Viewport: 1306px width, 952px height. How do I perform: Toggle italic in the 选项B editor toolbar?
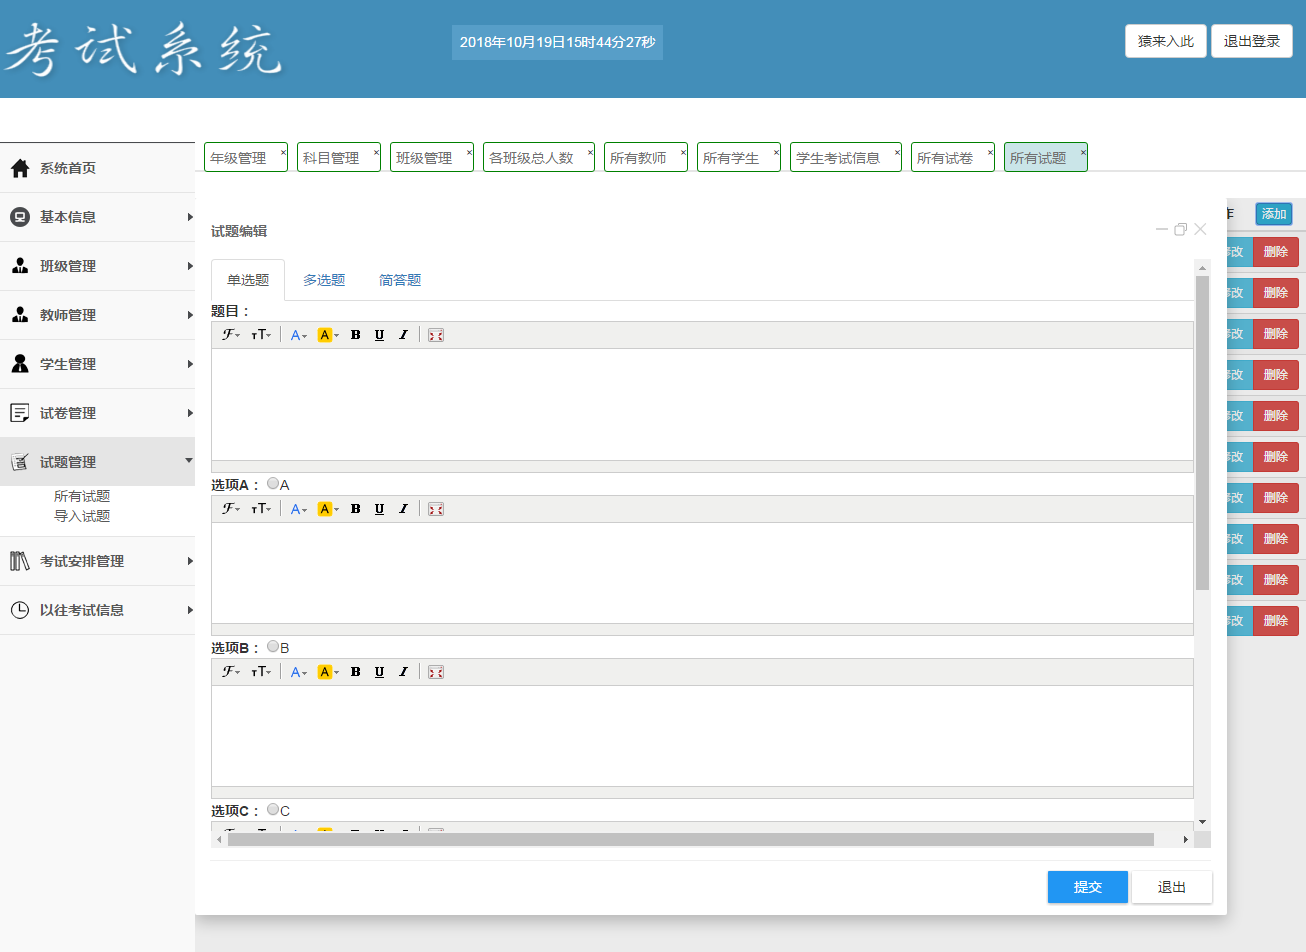403,672
